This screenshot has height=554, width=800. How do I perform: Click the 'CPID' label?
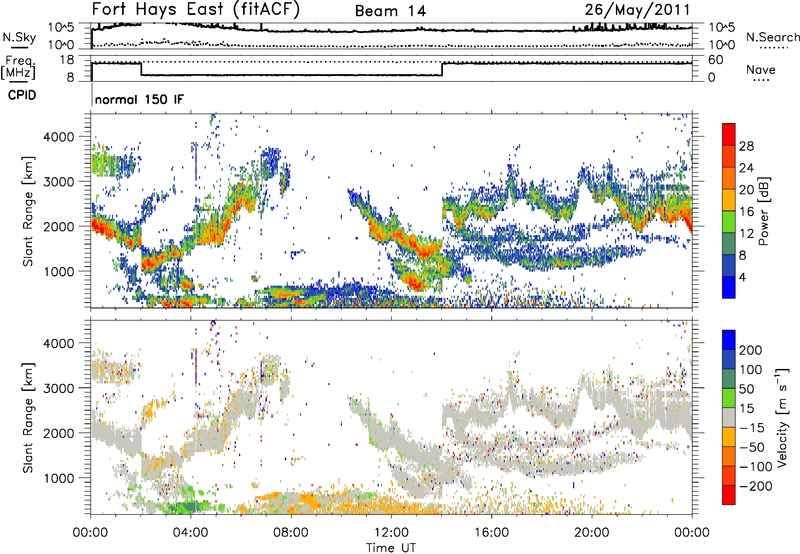22,95
